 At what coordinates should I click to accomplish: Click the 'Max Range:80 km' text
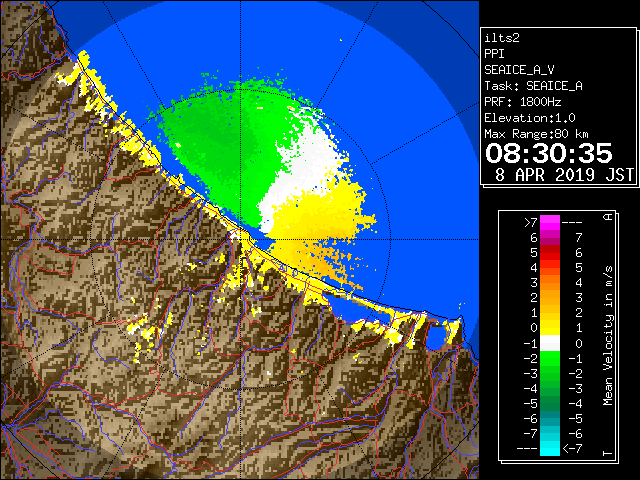coord(536,134)
